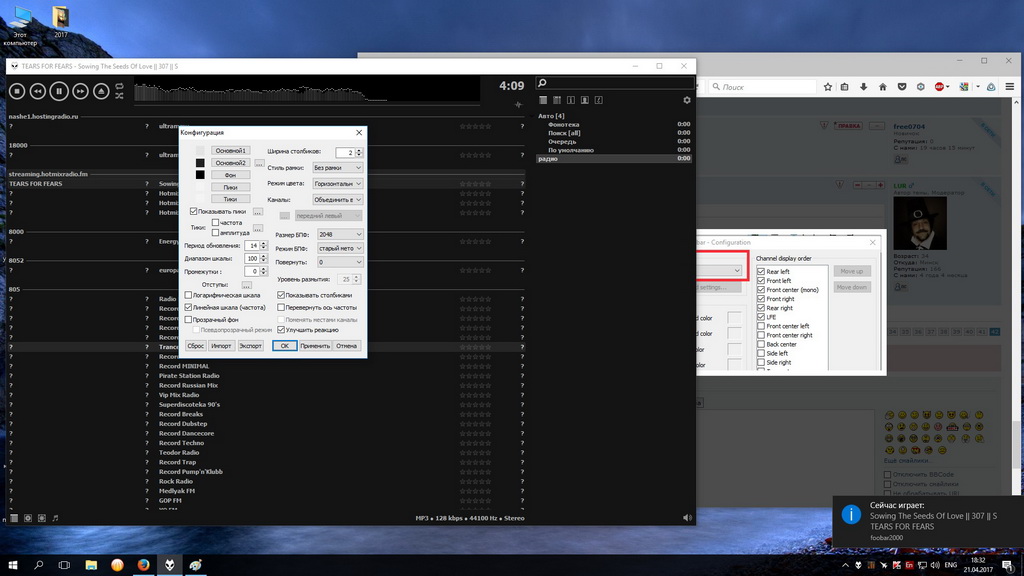Uncheck the 'Показывать пики' checkbox
This screenshot has height=576, width=1024.
pyautogui.click(x=194, y=211)
